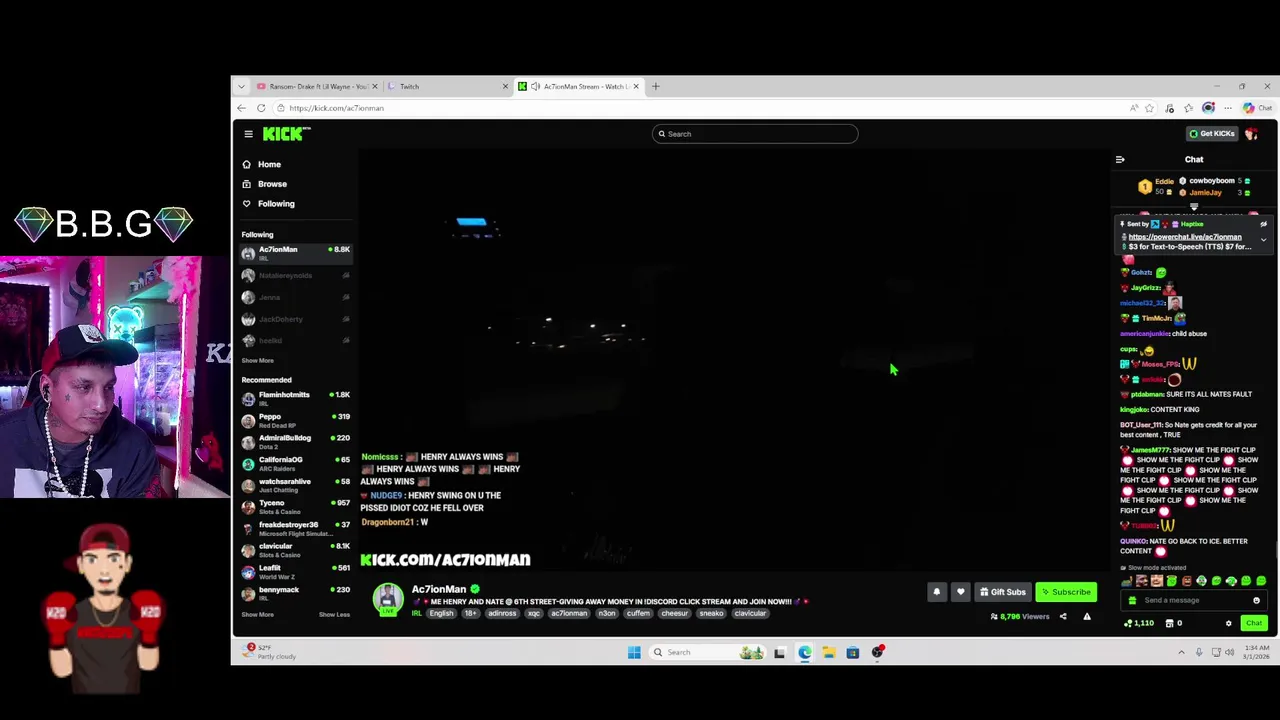Expand the gift leaderboard arrow
This screenshot has width=1280, height=720.
click(1194, 207)
